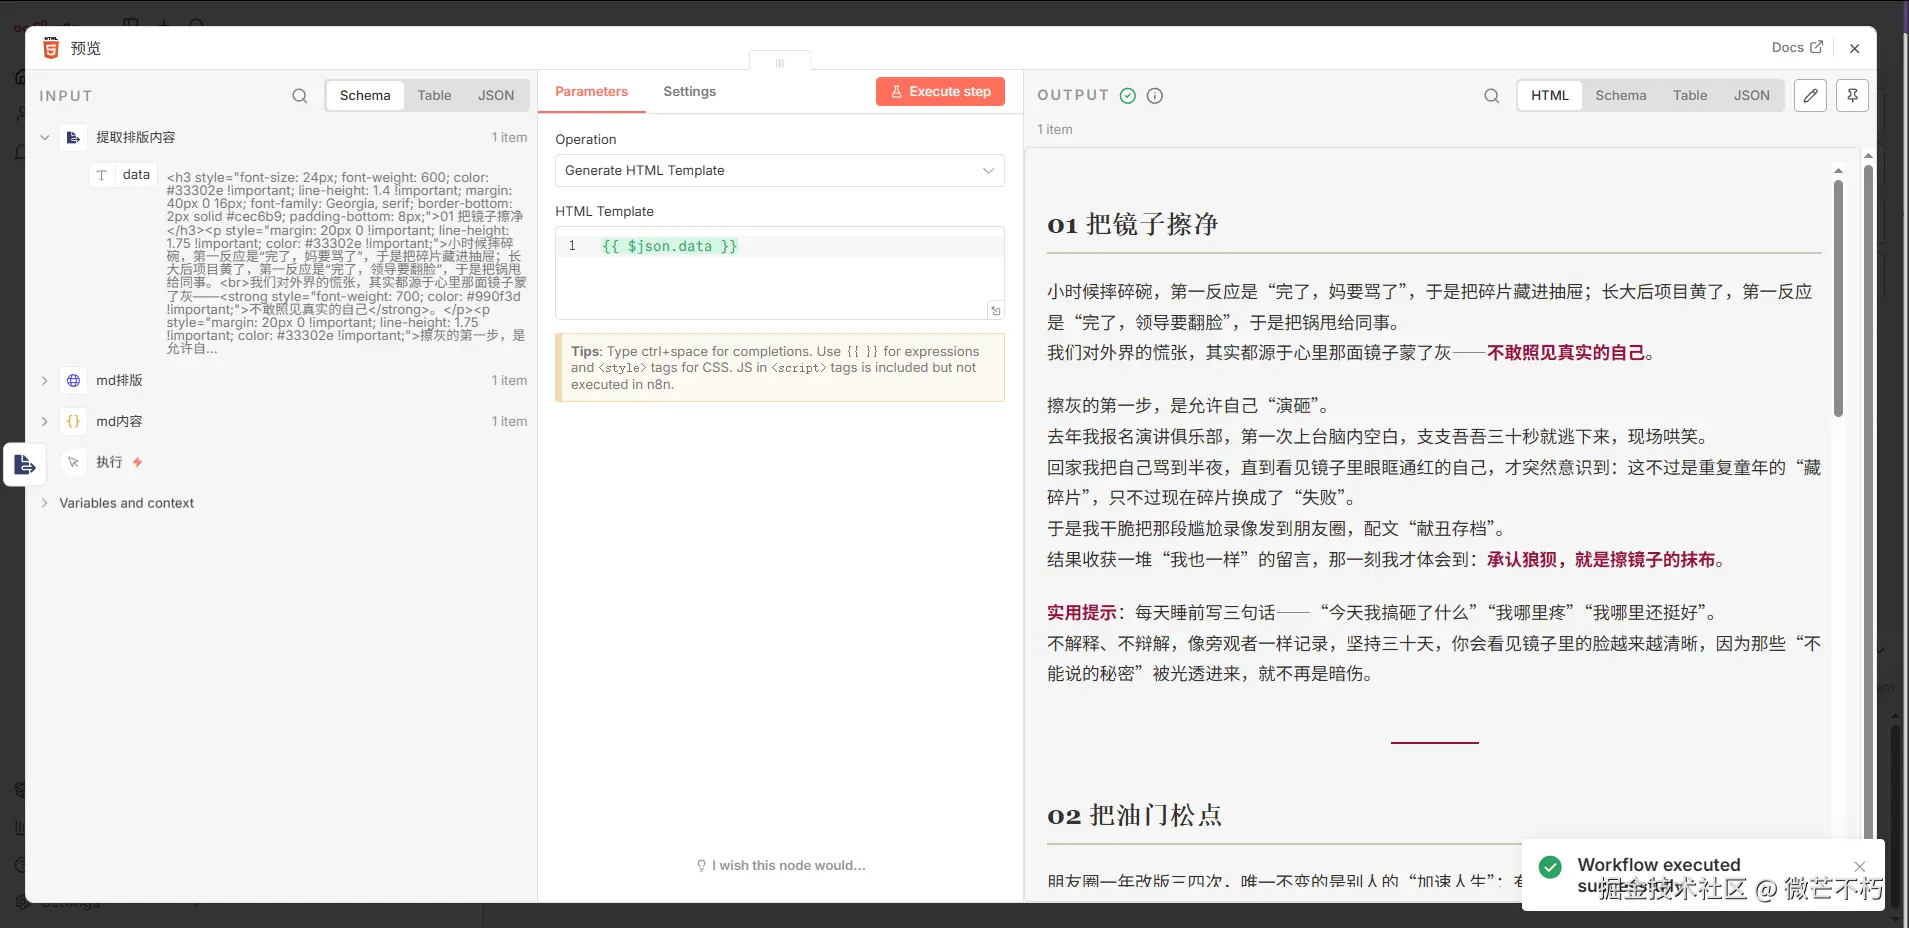Viewport: 1909px width, 928px height.
Task: Select JSON view in OUTPUT panel
Action: (1752, 96)
